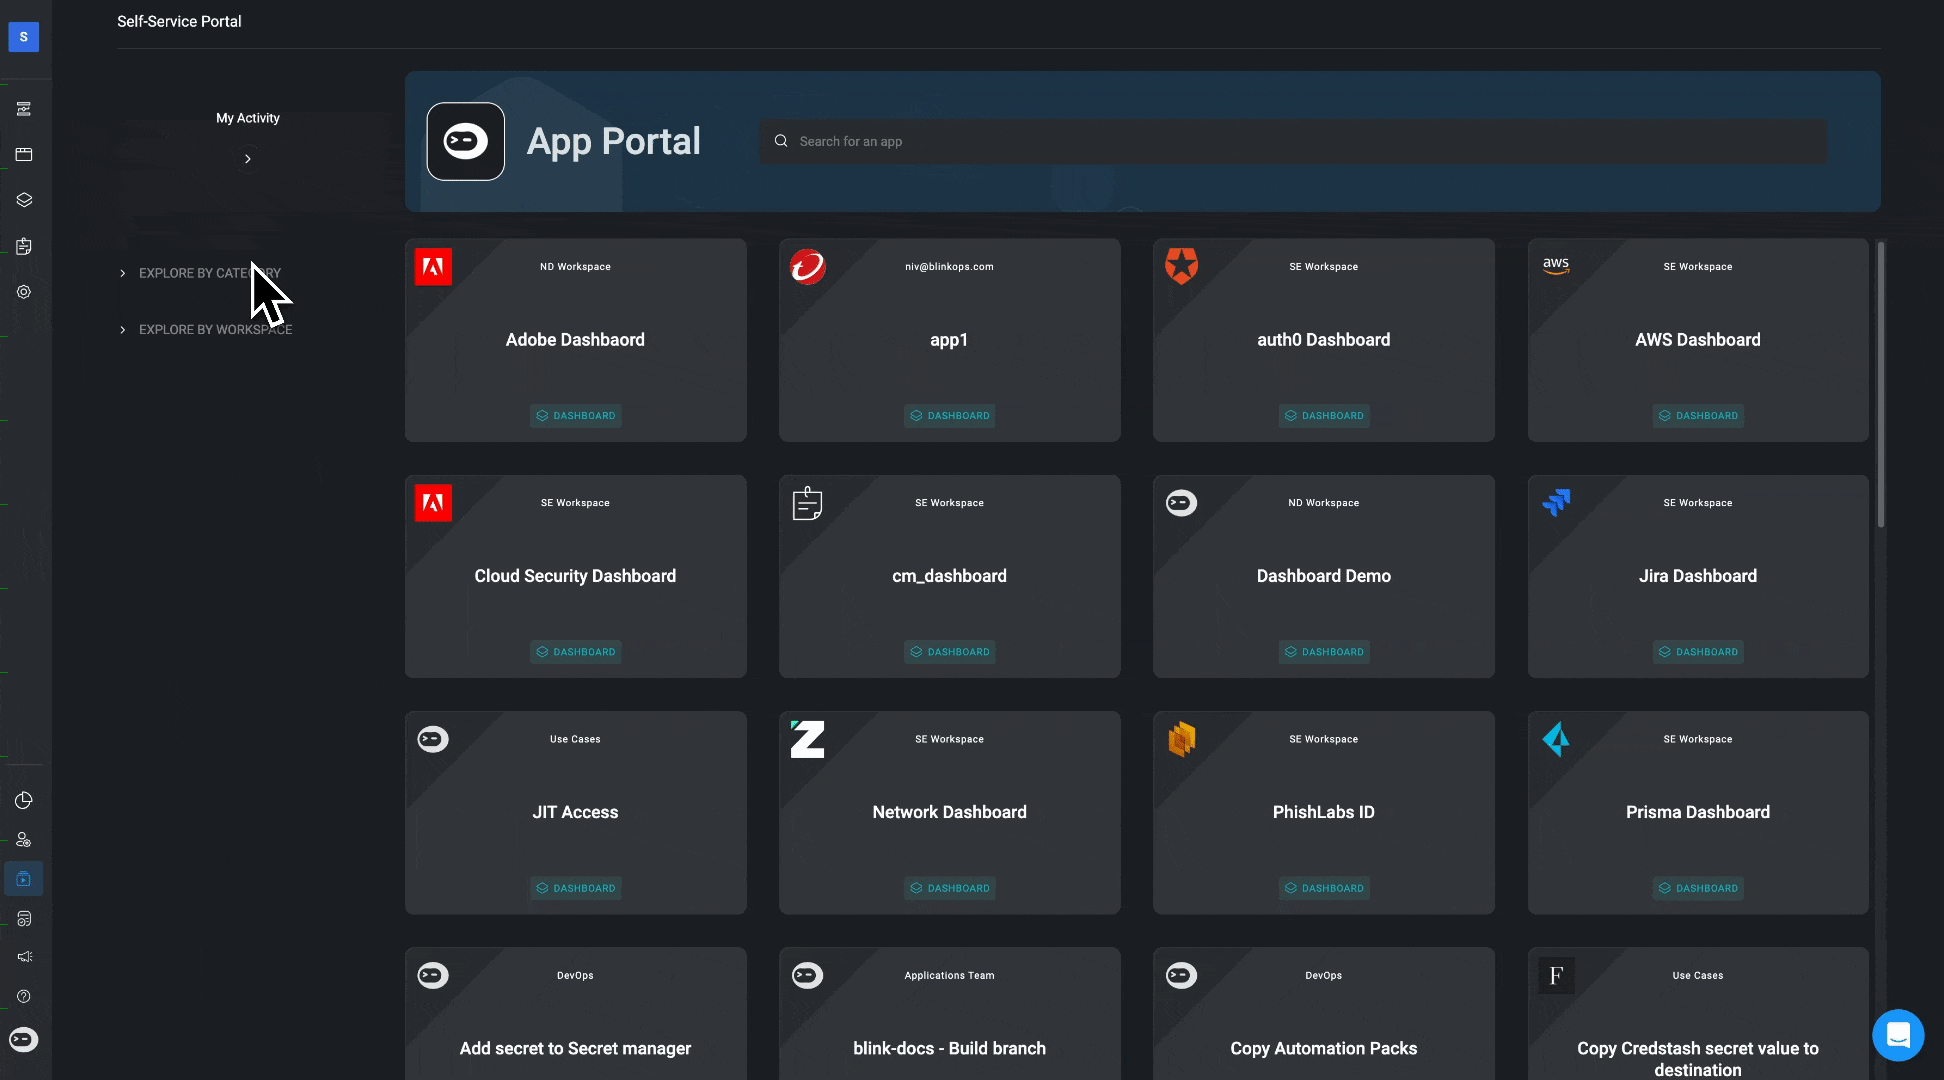The height and width of the screenshot is (1080, 1944).
Task: Click the Self-Service Portal header title
Action: point(179,21)
